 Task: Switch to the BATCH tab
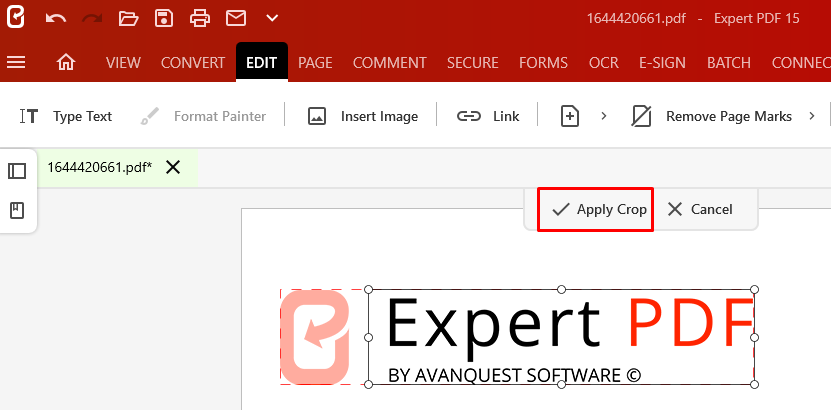729,63
